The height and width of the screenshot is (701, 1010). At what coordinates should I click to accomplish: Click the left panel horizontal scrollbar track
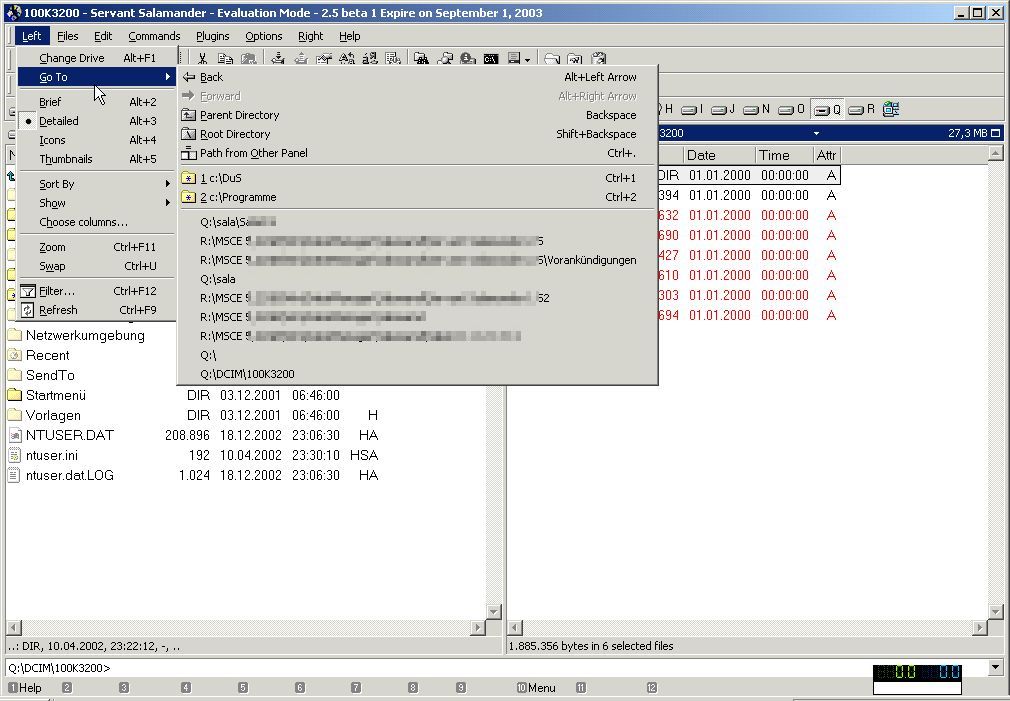click(246, 628)
